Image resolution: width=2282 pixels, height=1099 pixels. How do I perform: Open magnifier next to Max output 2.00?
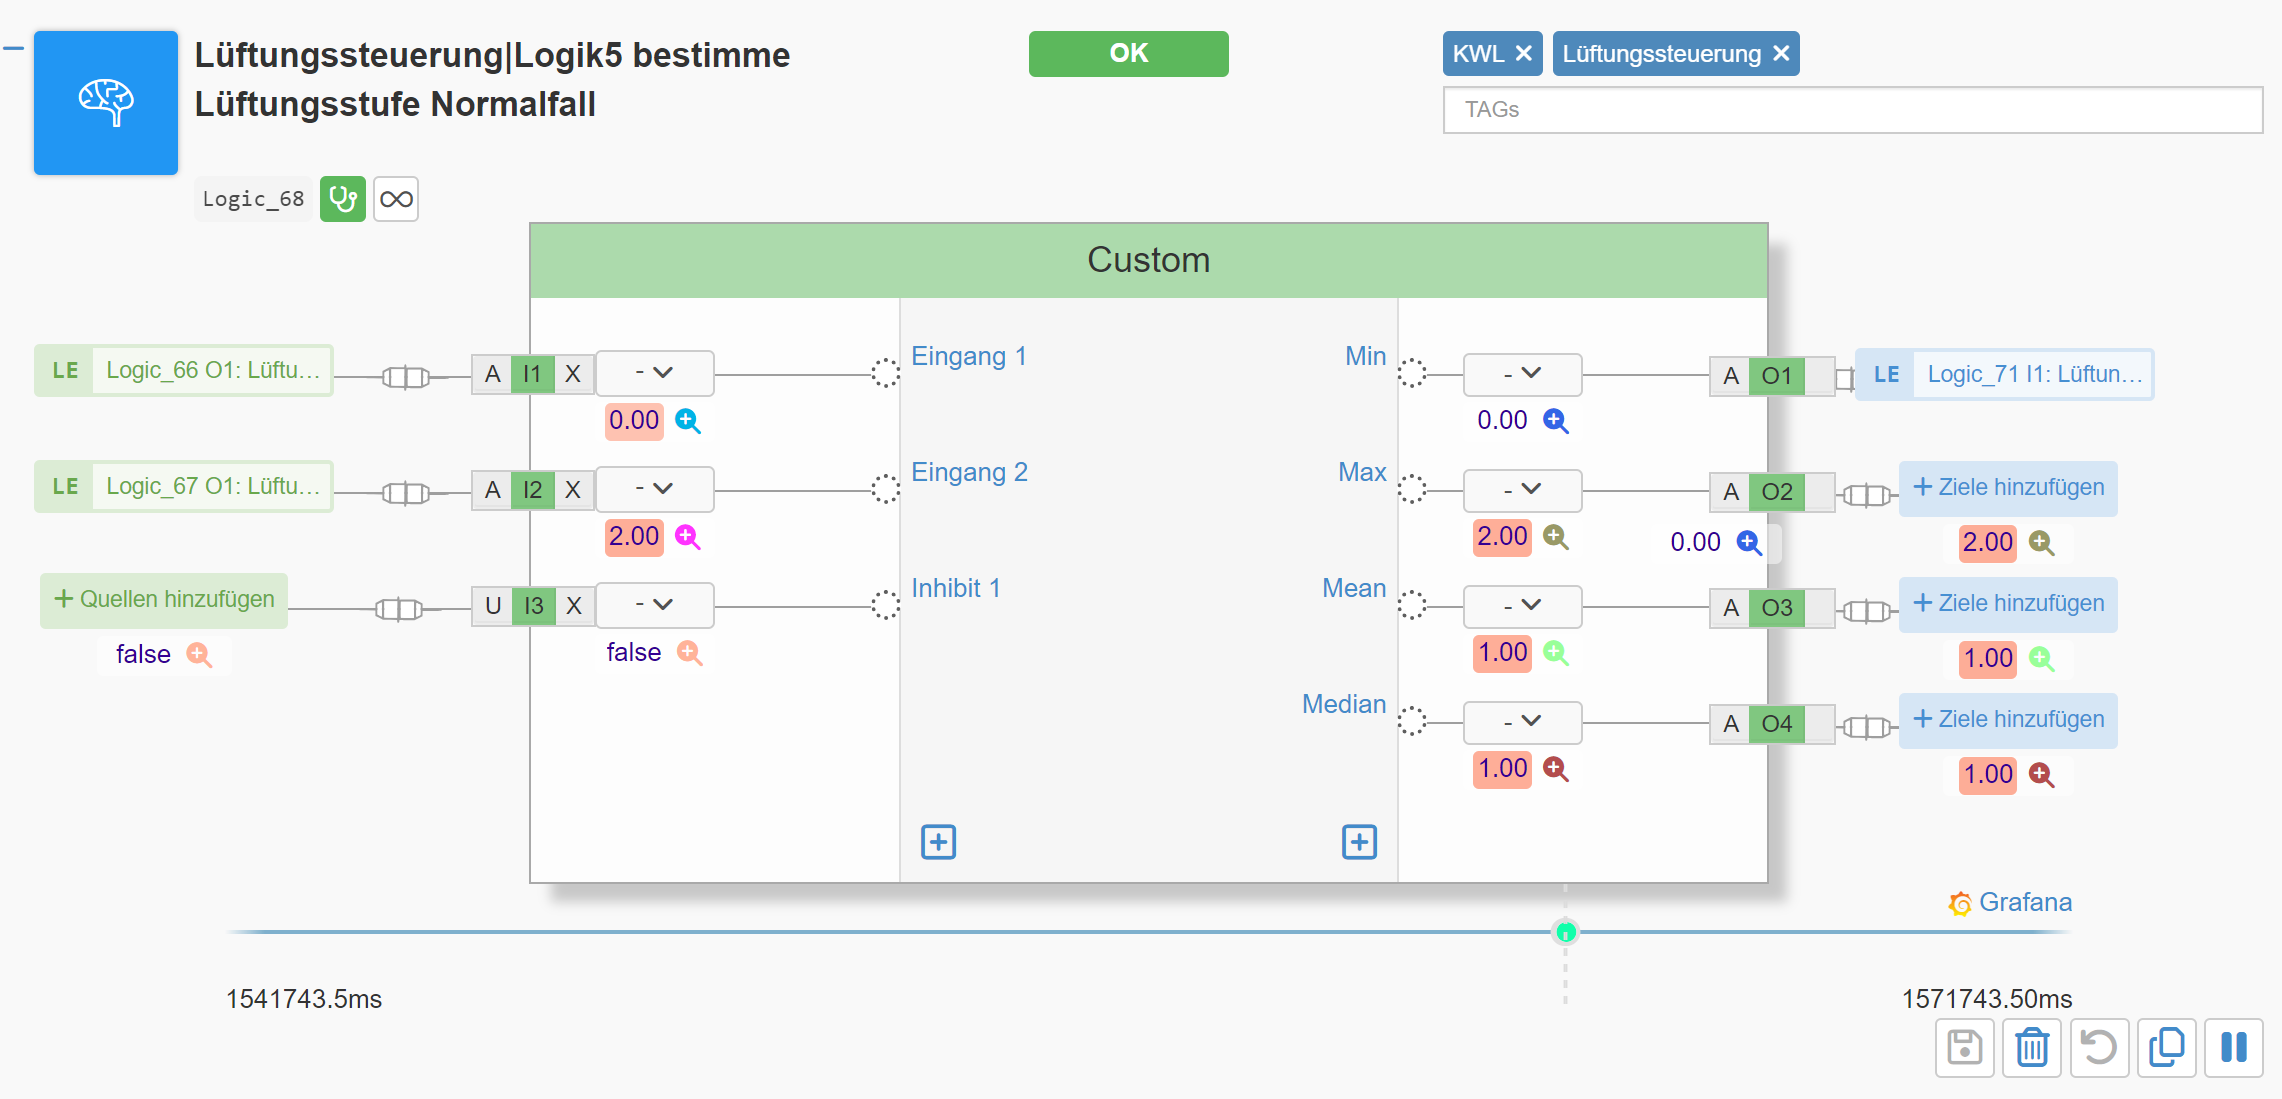1556,537
